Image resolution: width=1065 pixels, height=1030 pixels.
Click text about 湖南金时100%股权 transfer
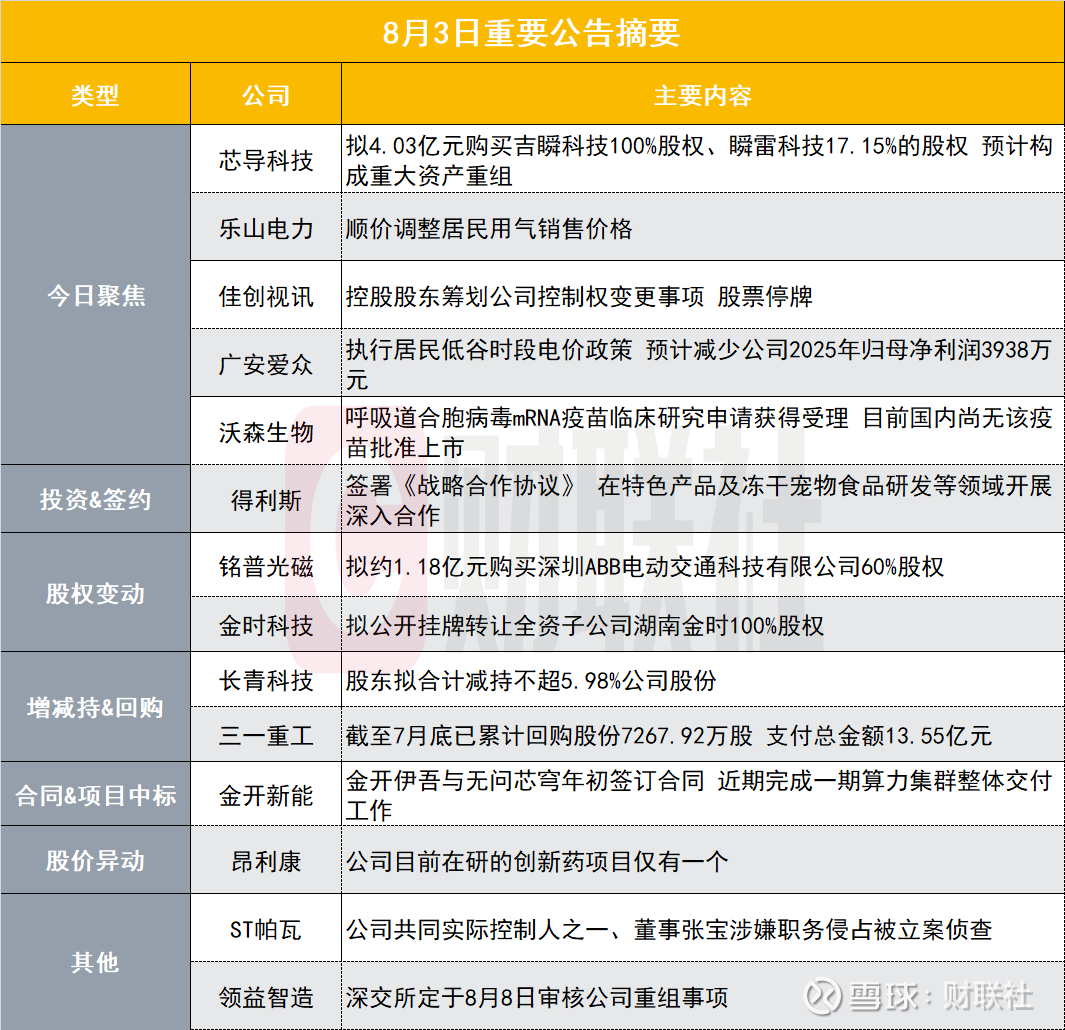(584, 625)
